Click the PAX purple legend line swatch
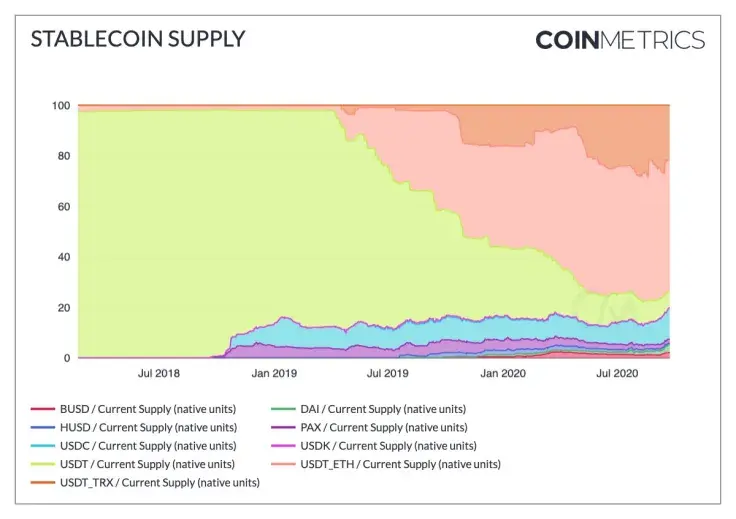736x519 pixels. coord(284,427)
